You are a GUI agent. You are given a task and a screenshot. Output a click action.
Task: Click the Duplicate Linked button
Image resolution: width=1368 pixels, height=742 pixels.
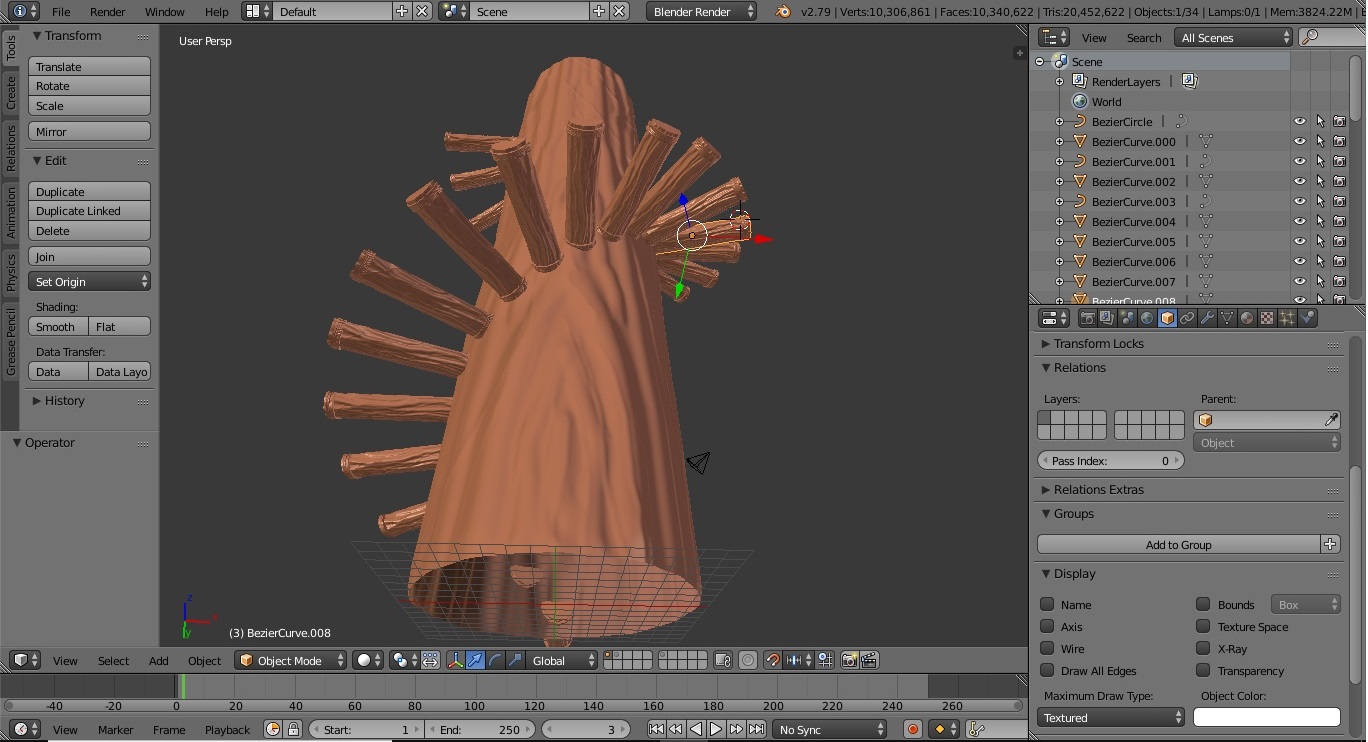[89, 211]
